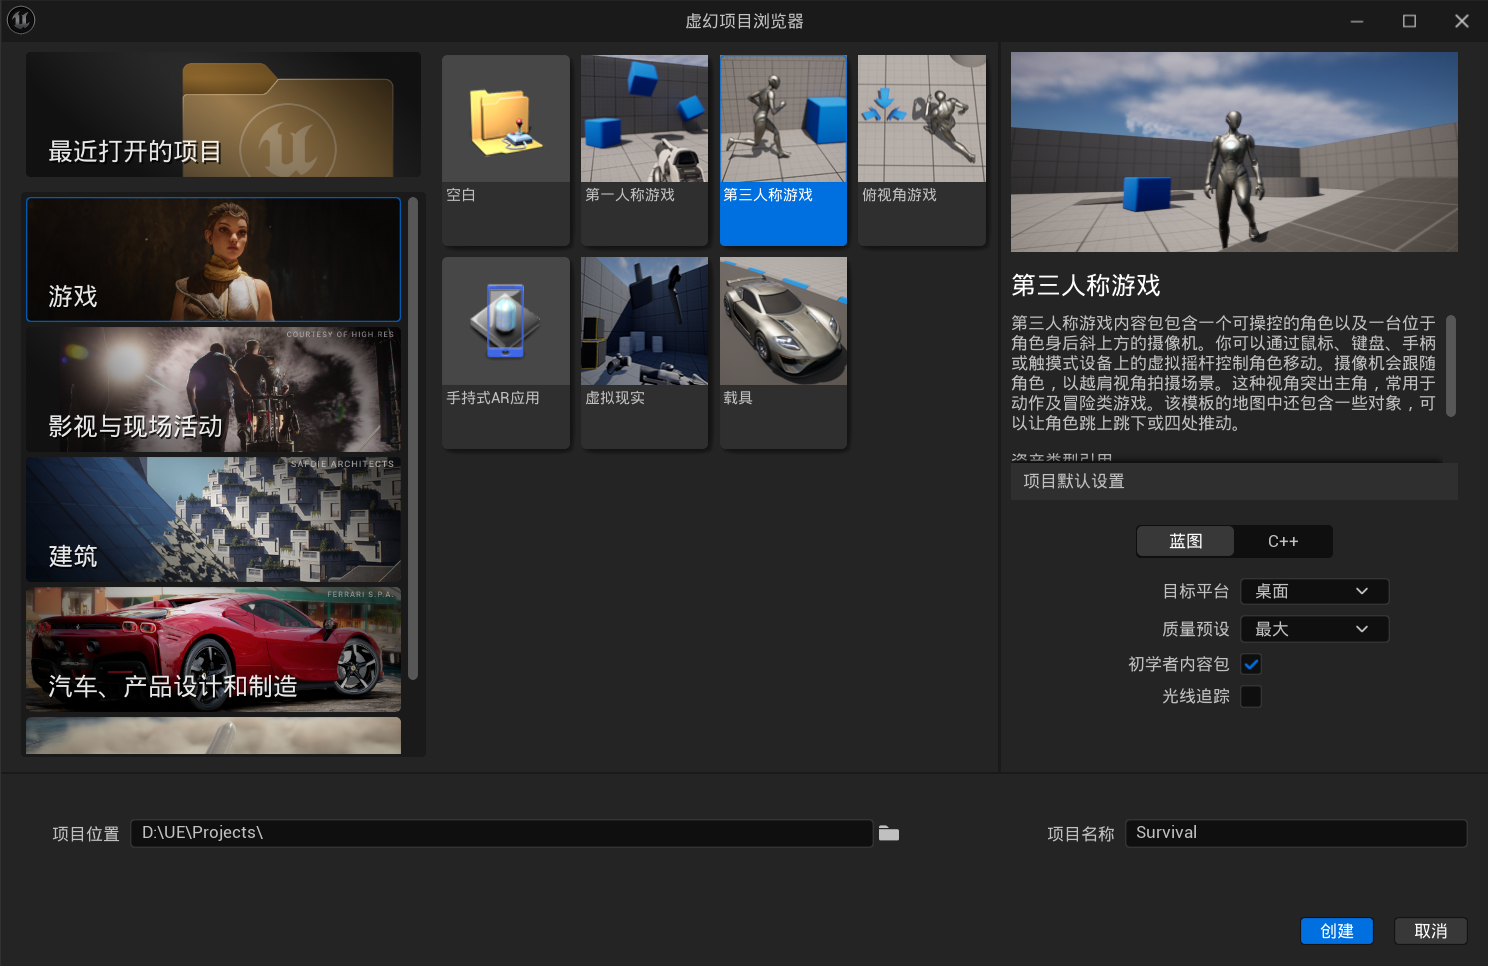This screenshot has height=966, width=1488.
Task: Open the 质量预设 dropdown
Action: pyautogui.click(x=1314, y=629)
